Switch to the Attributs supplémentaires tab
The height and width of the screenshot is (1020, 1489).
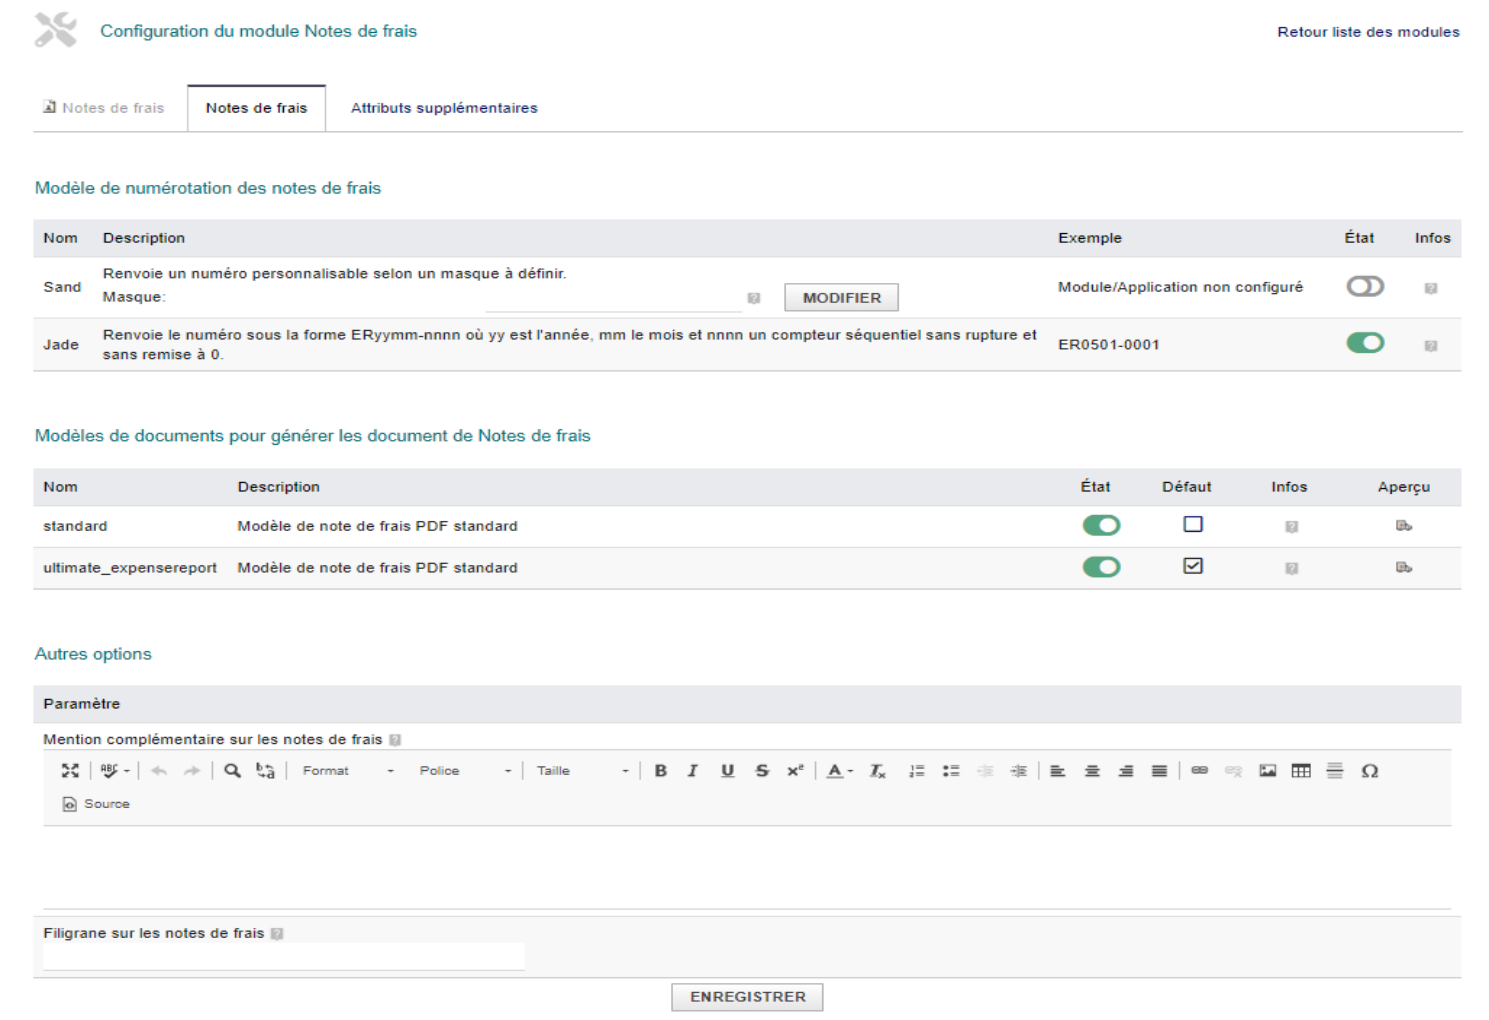point(444,108)
